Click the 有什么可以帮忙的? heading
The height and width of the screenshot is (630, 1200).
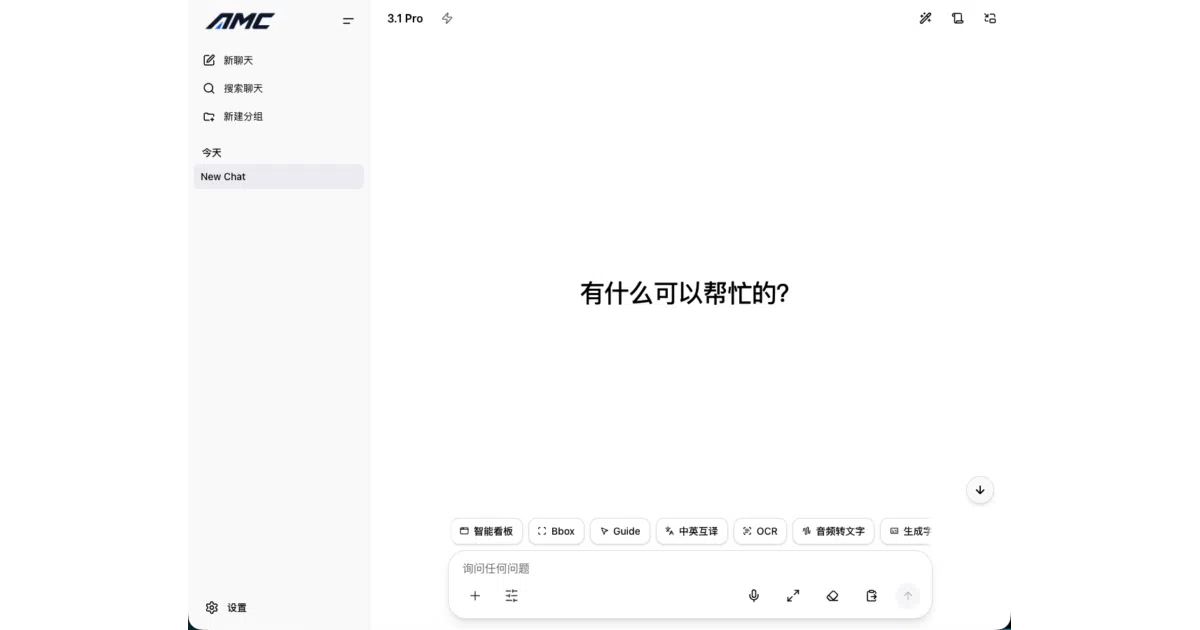click(685, 293)
